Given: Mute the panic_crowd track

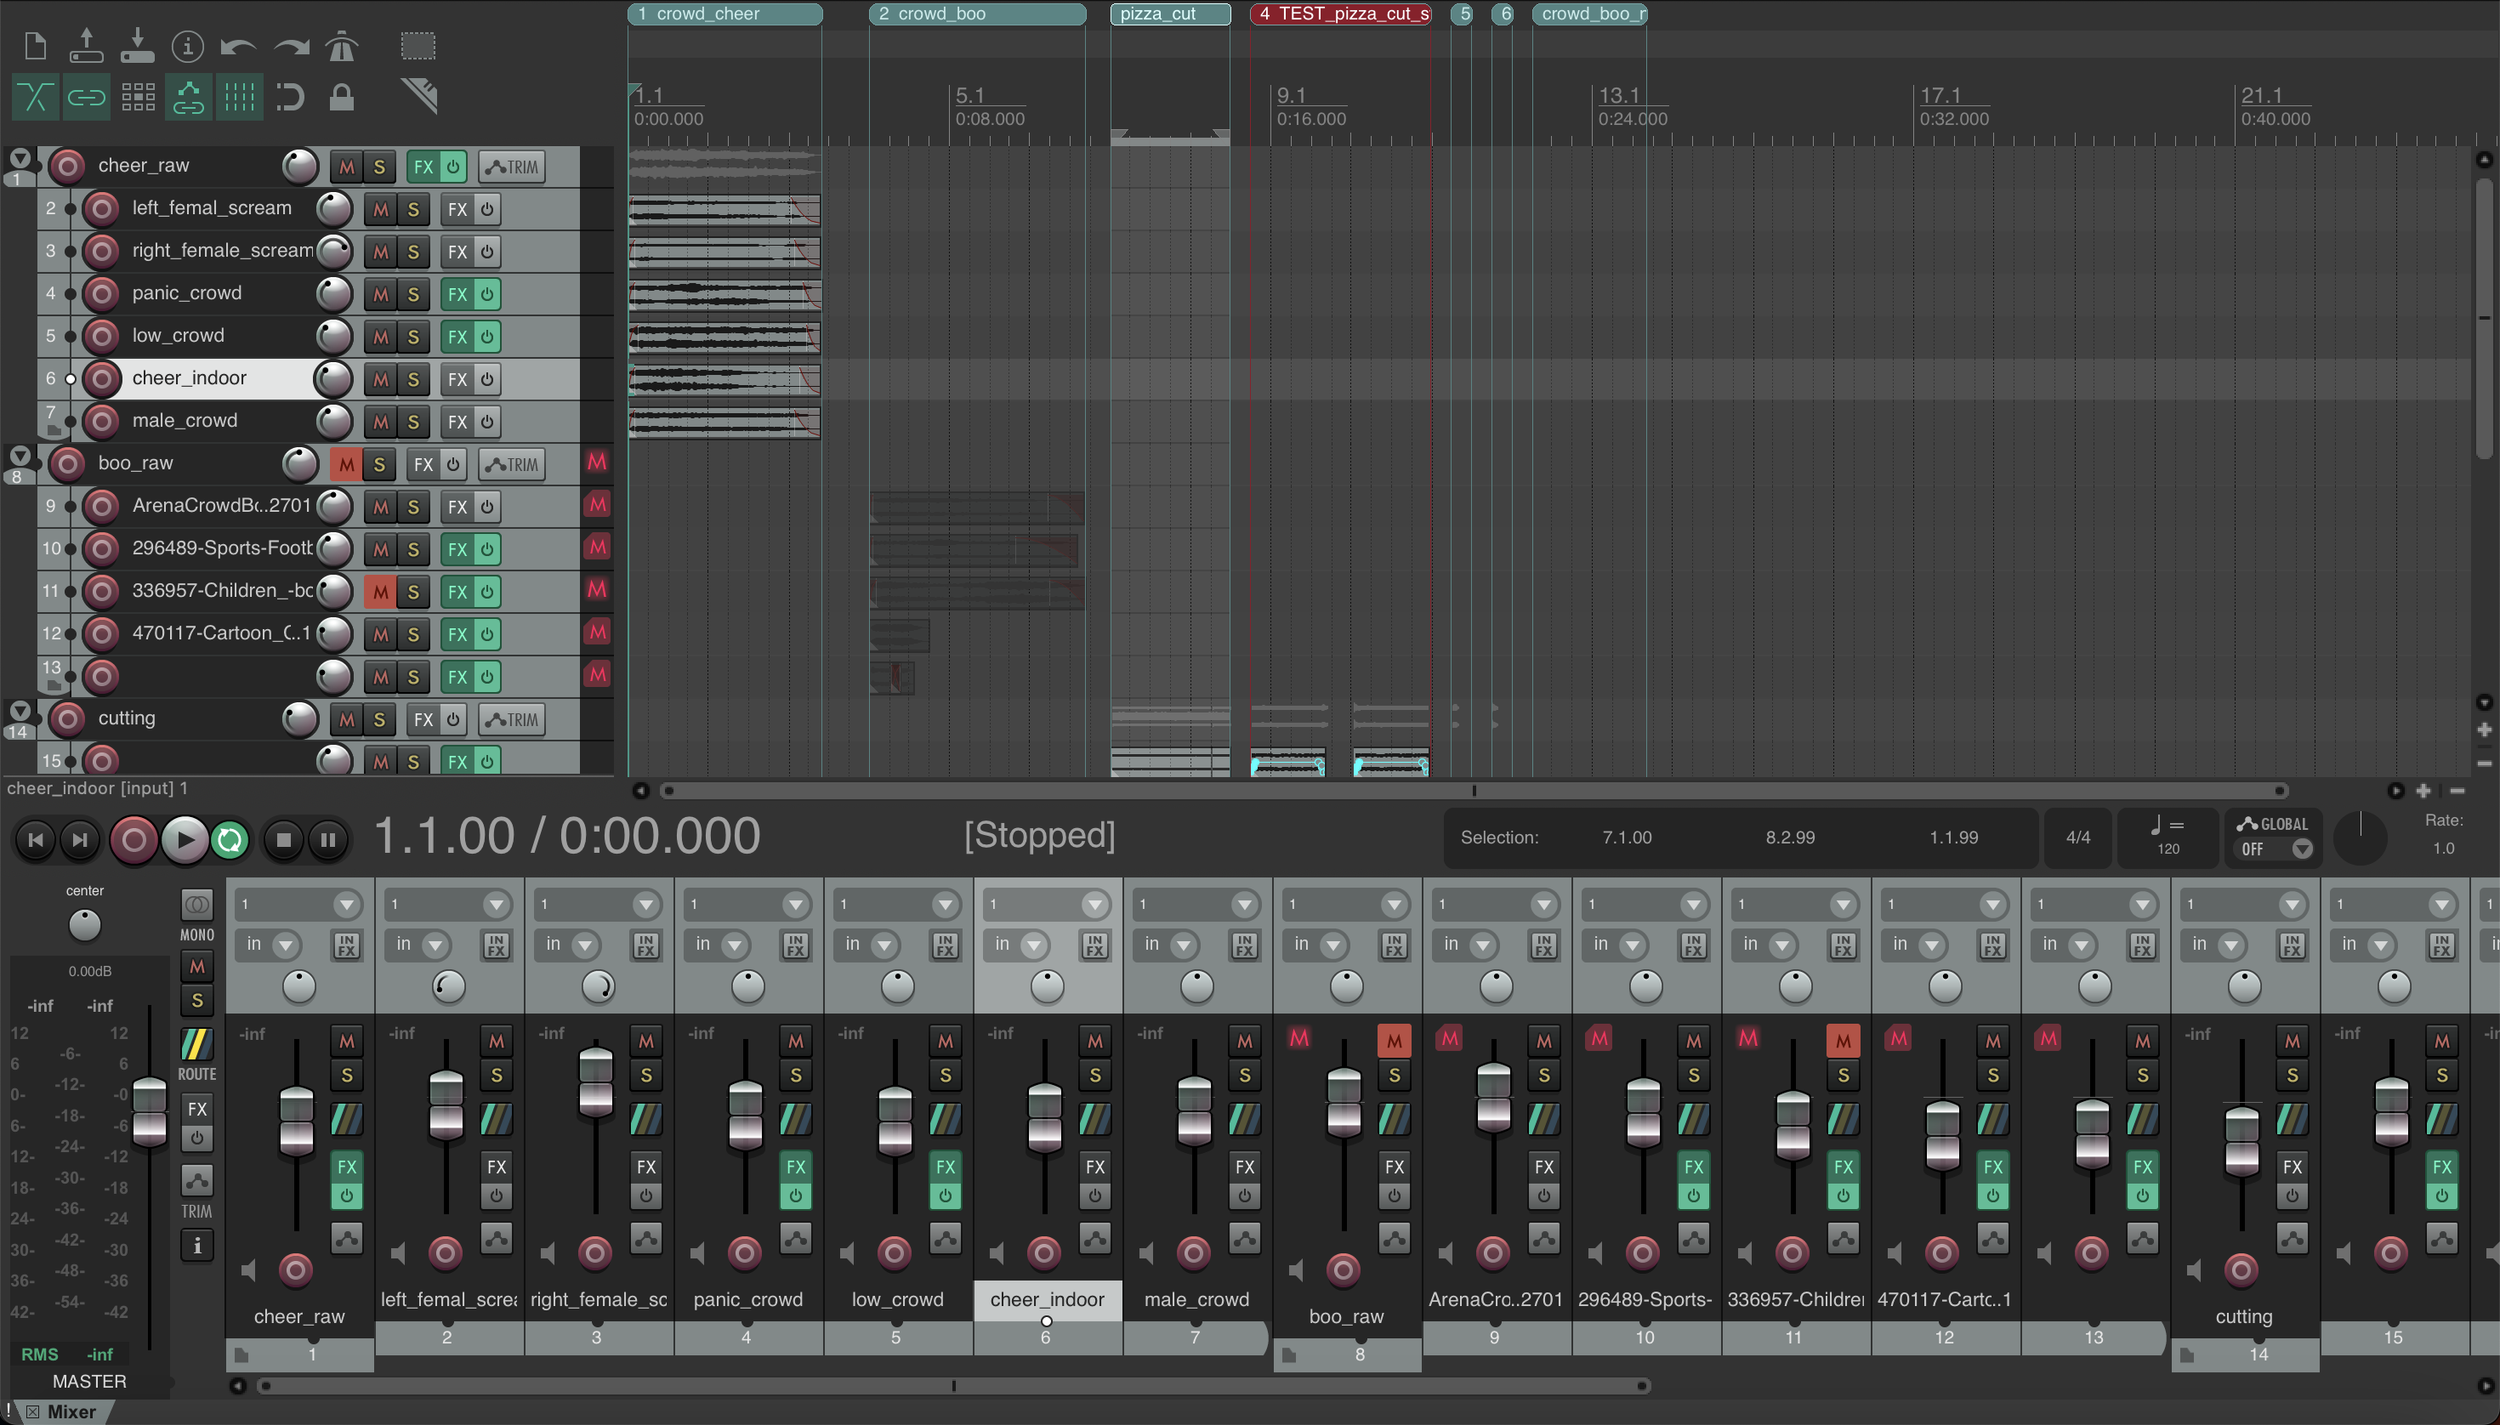Looking at the screenshot, I should pyautogui.click(x=380, y=294).
